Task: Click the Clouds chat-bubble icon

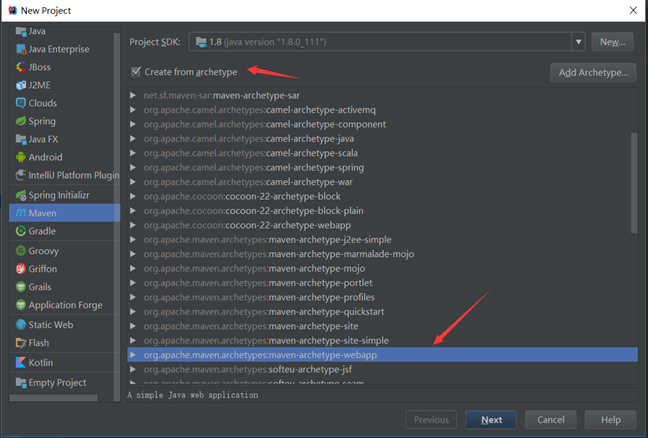Action: point(21,103)
